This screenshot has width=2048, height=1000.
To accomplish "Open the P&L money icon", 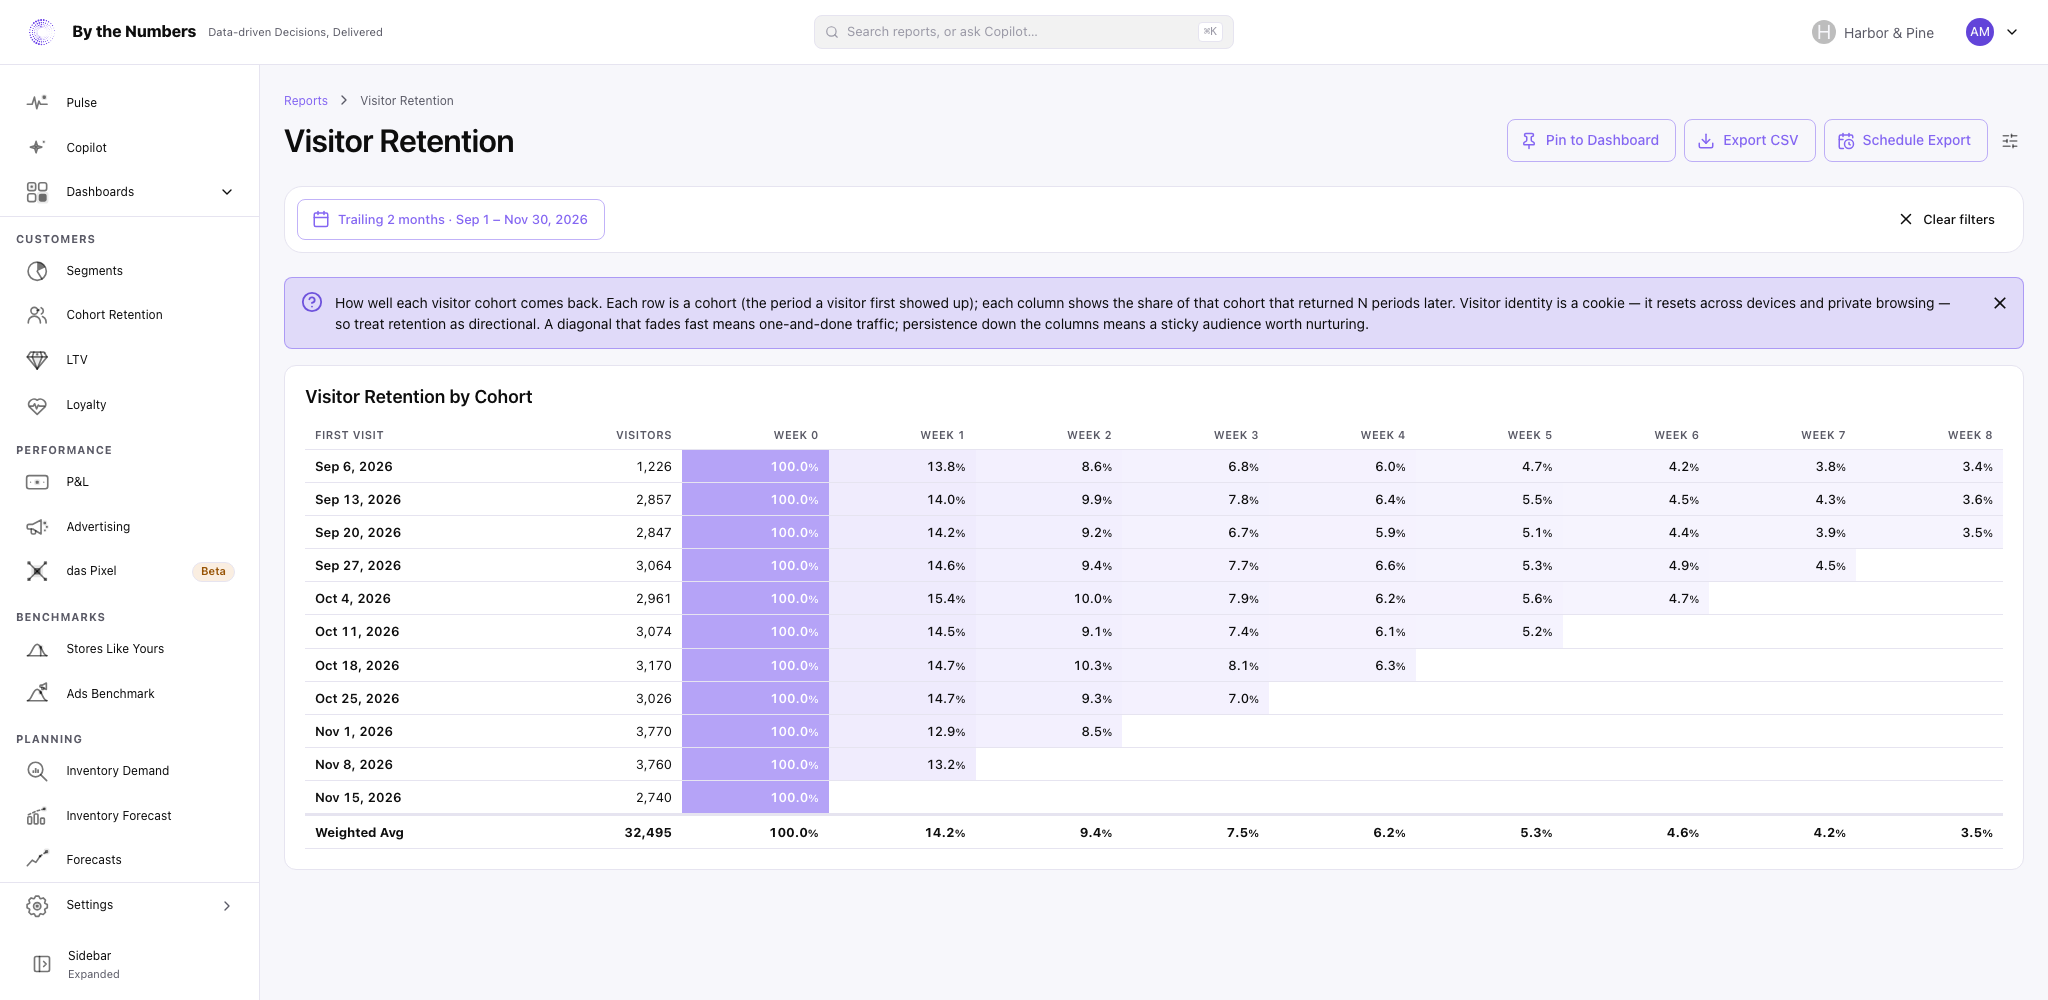I will point(37,482).
